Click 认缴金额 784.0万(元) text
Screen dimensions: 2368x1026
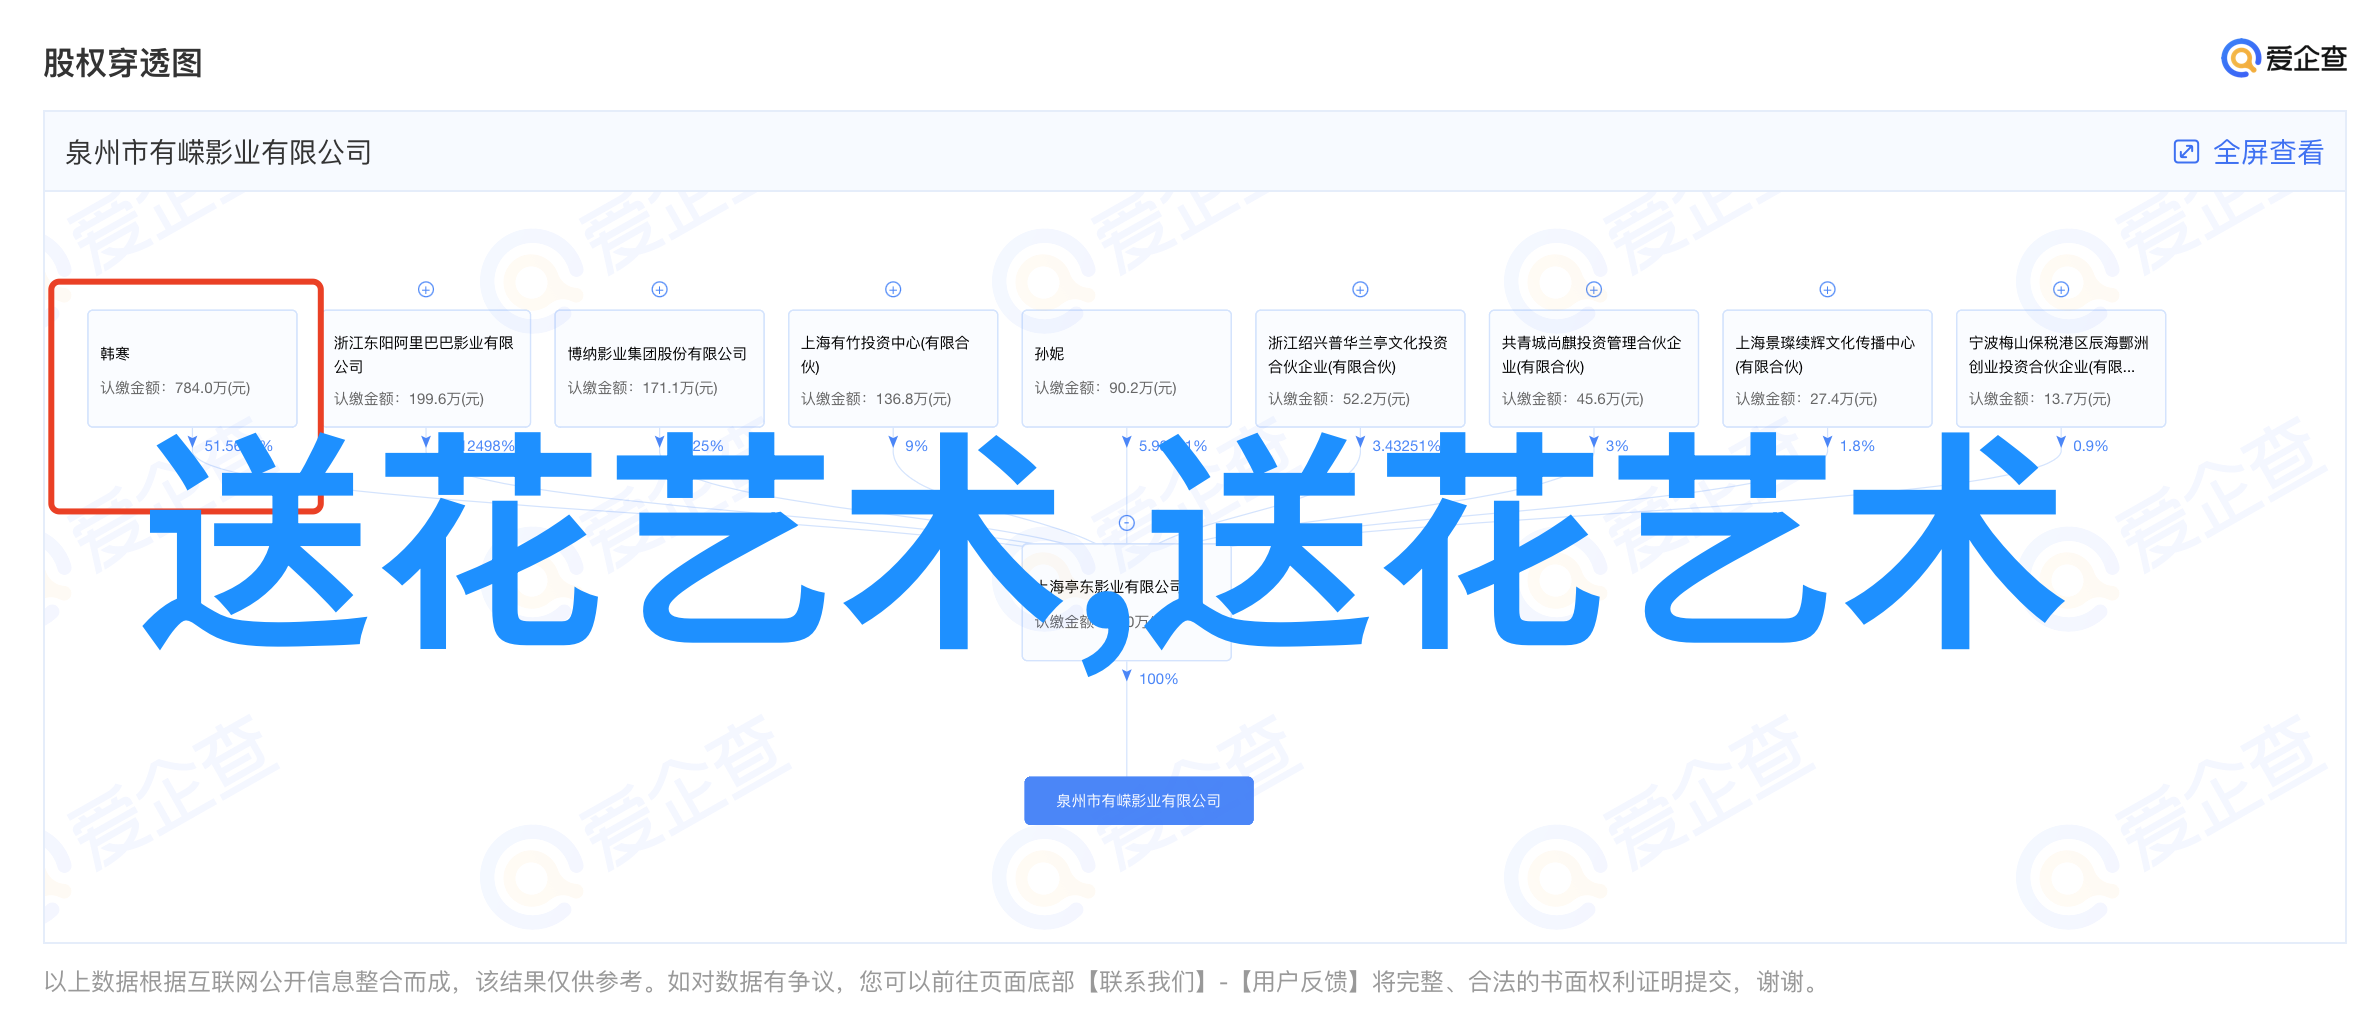175,388
